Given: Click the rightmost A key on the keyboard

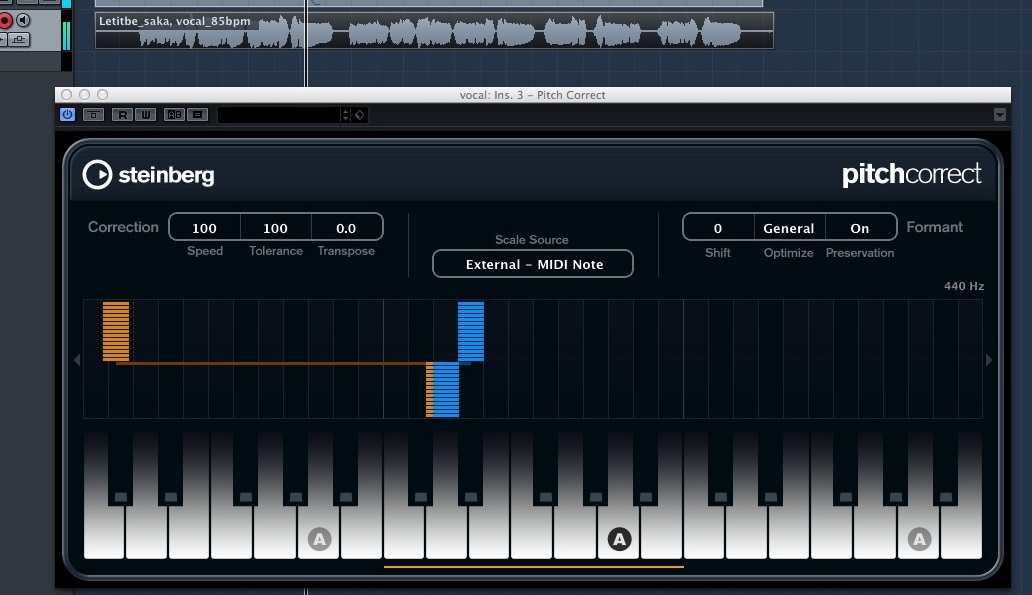Looking at the screenshot, I should pyautogui.click(x=919, y=540).
